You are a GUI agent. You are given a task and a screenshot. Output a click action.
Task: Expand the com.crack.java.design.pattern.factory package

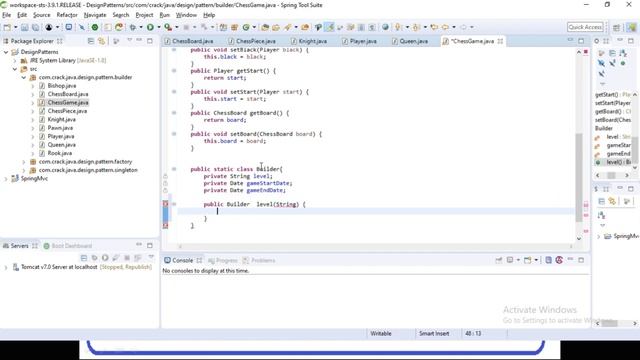24,162
